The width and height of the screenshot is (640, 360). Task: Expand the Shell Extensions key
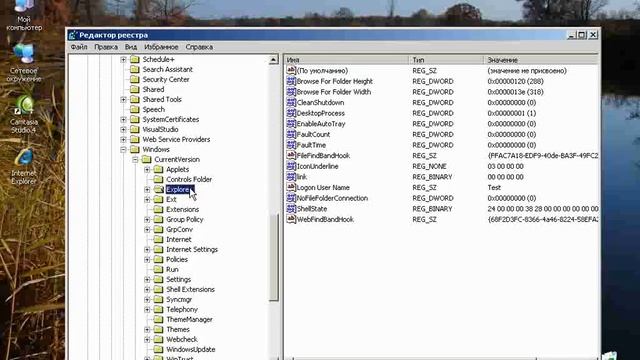147,289
